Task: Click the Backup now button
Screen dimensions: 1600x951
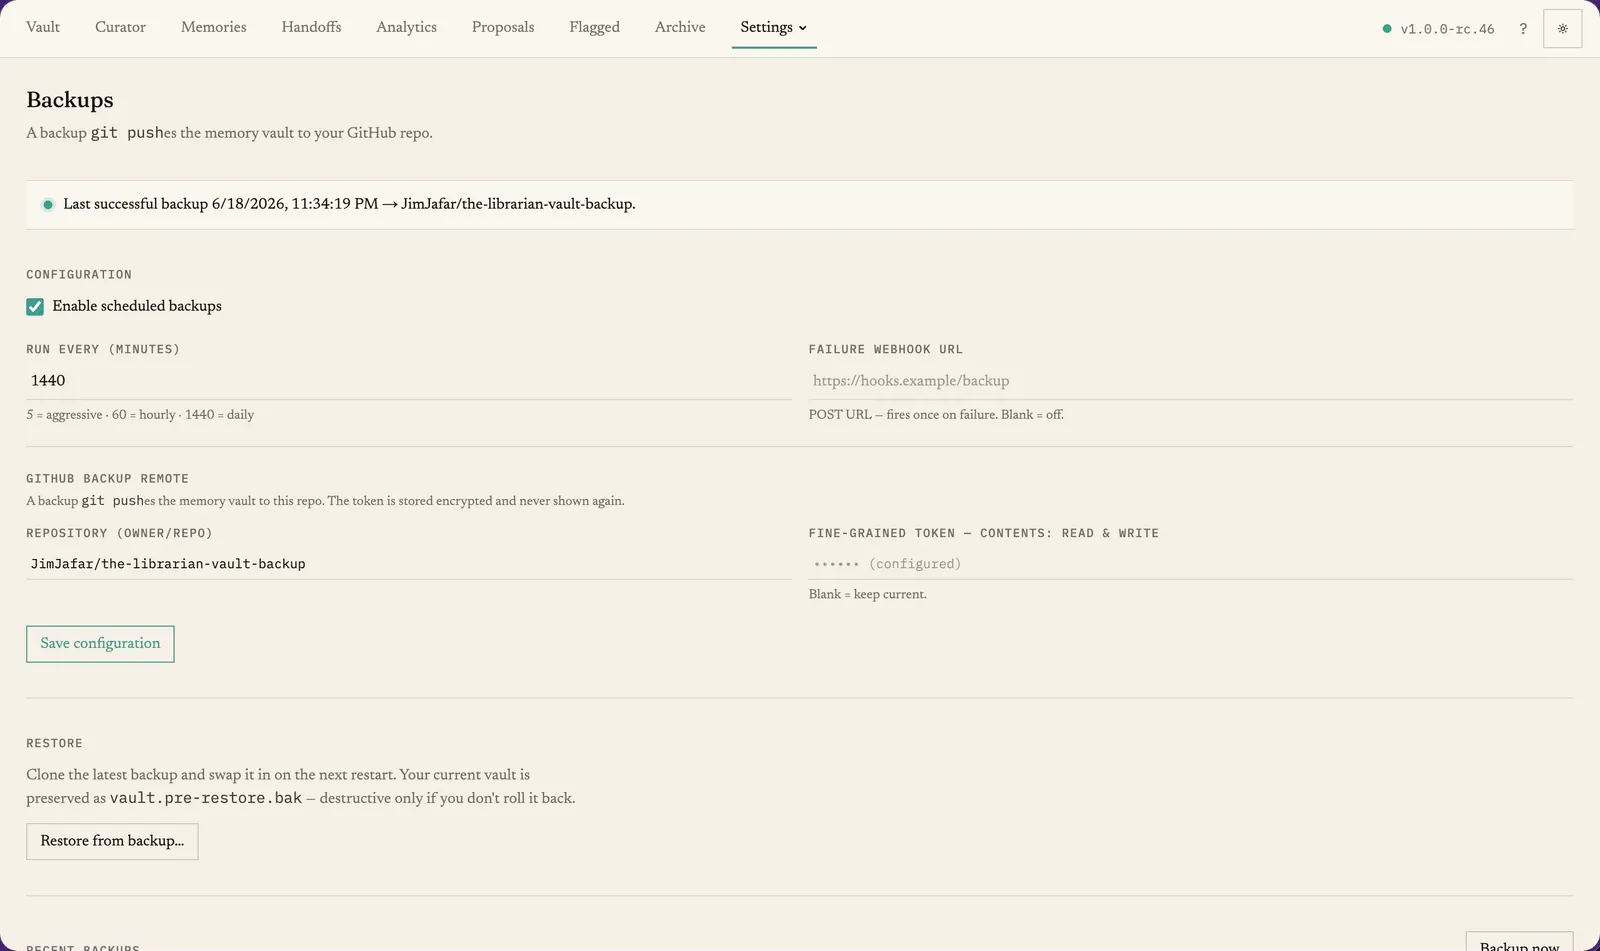Action: 1519,942
